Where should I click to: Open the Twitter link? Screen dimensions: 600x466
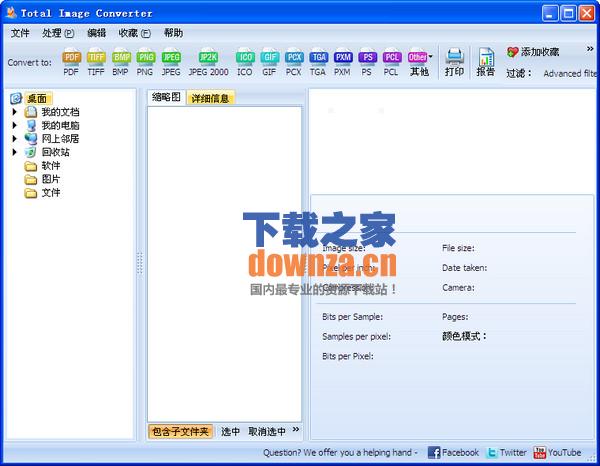506,453
